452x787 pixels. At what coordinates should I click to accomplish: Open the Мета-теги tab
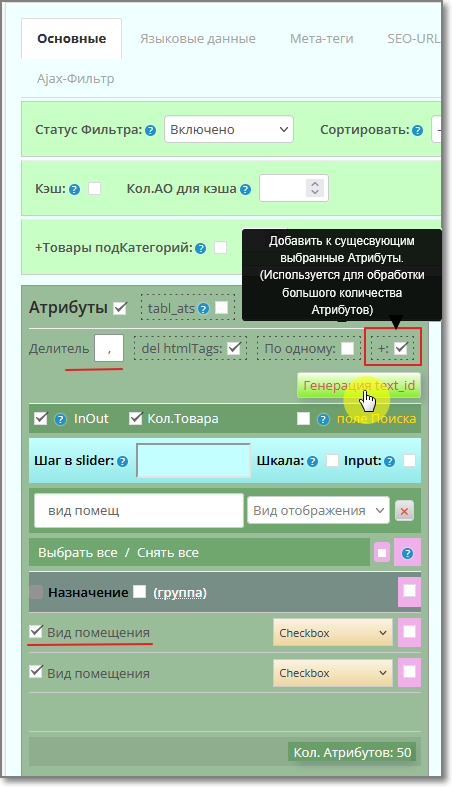point(322,39)
